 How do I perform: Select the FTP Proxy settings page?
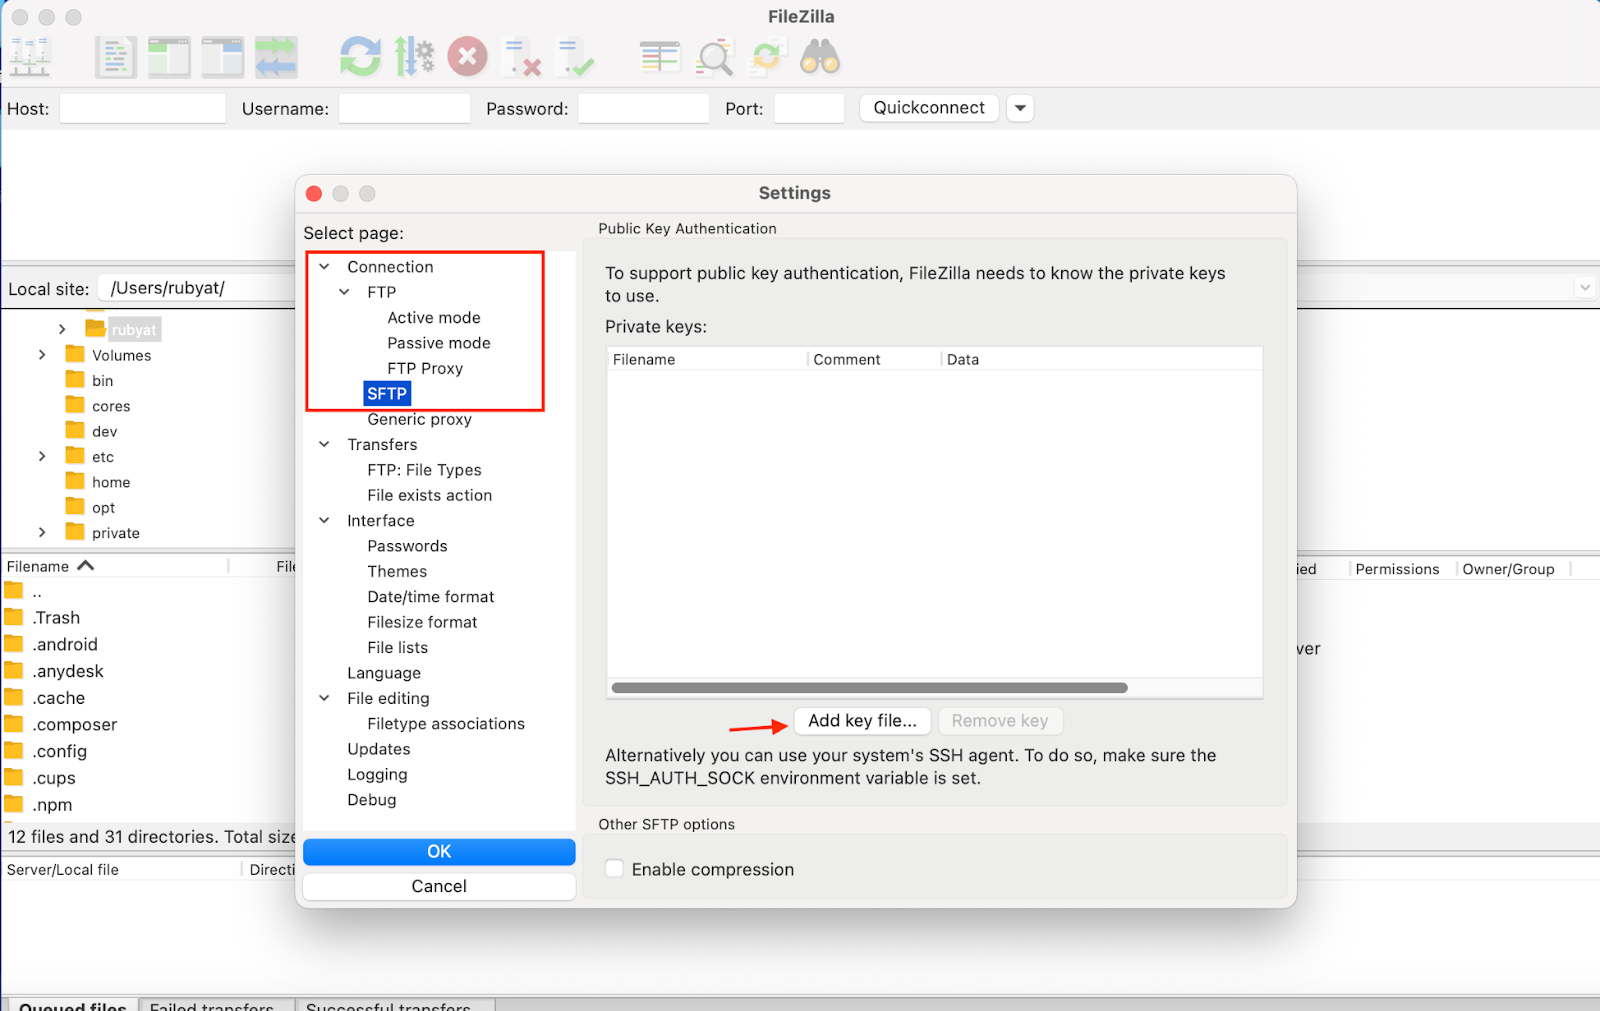(425, 368)
